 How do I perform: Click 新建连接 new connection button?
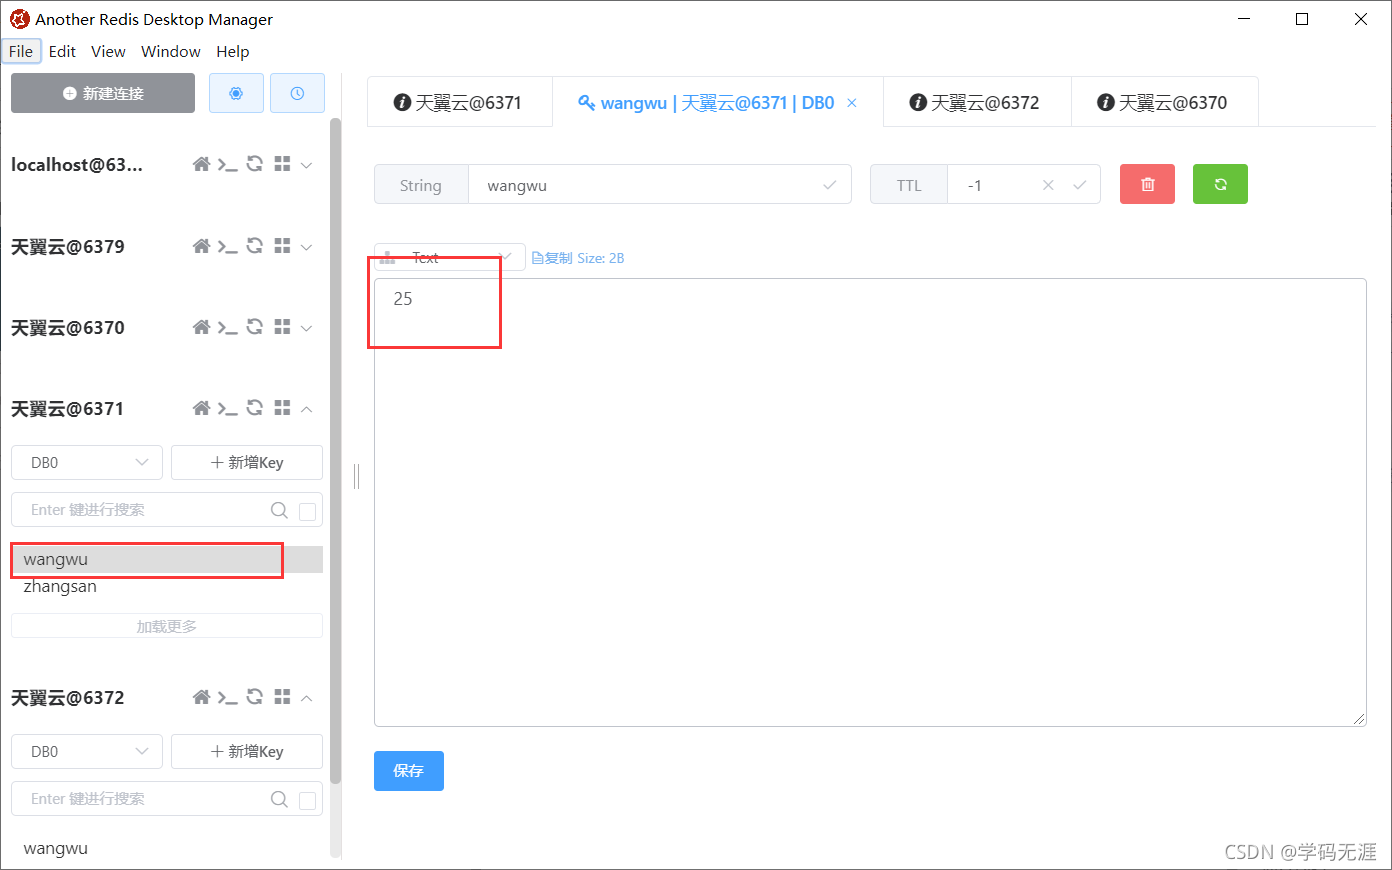(103, 93)
